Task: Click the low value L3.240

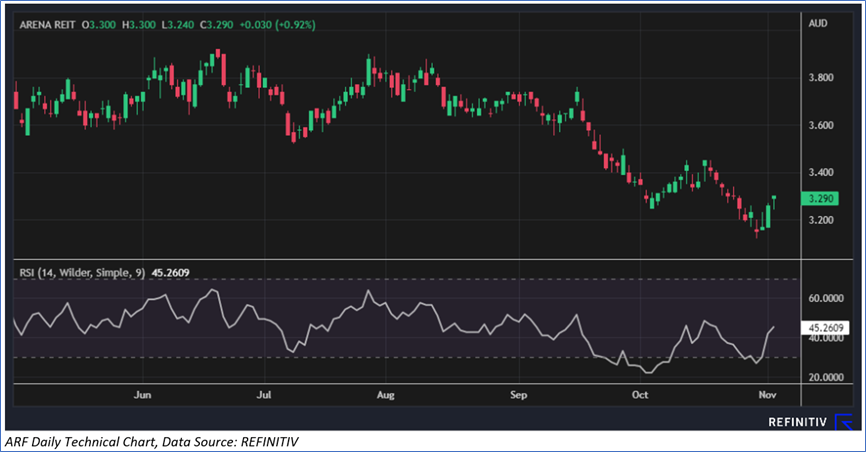Action: (x=178, y=25)
